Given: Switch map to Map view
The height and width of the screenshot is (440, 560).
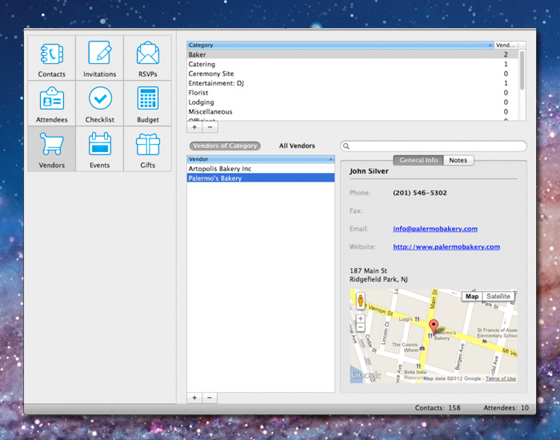Looking at the screenshot, I should tap(472, 296).
